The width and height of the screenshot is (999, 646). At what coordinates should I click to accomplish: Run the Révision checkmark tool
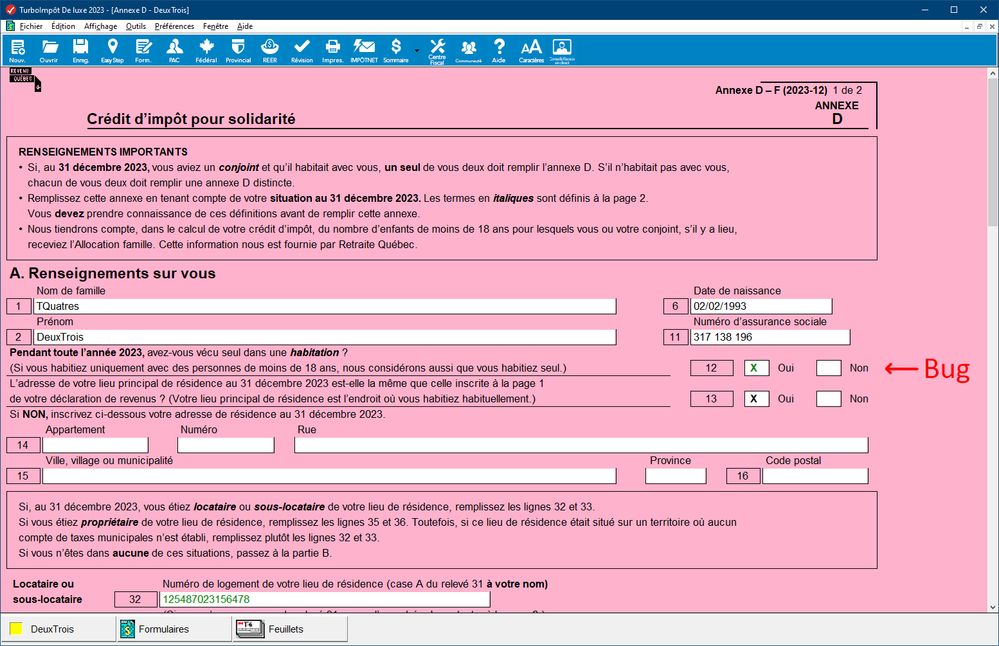(301, 50)
